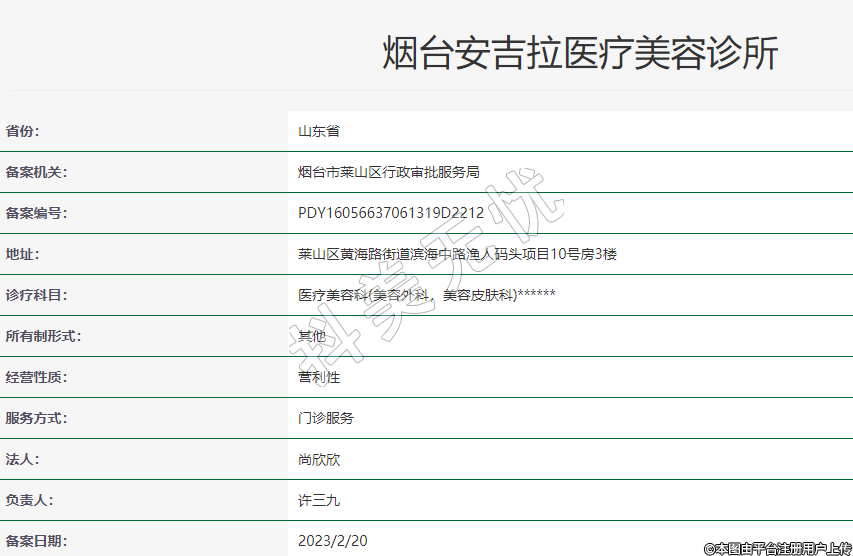Click the 服务方式 label
Screen dimensions: 853x556
tap(37, 418)
